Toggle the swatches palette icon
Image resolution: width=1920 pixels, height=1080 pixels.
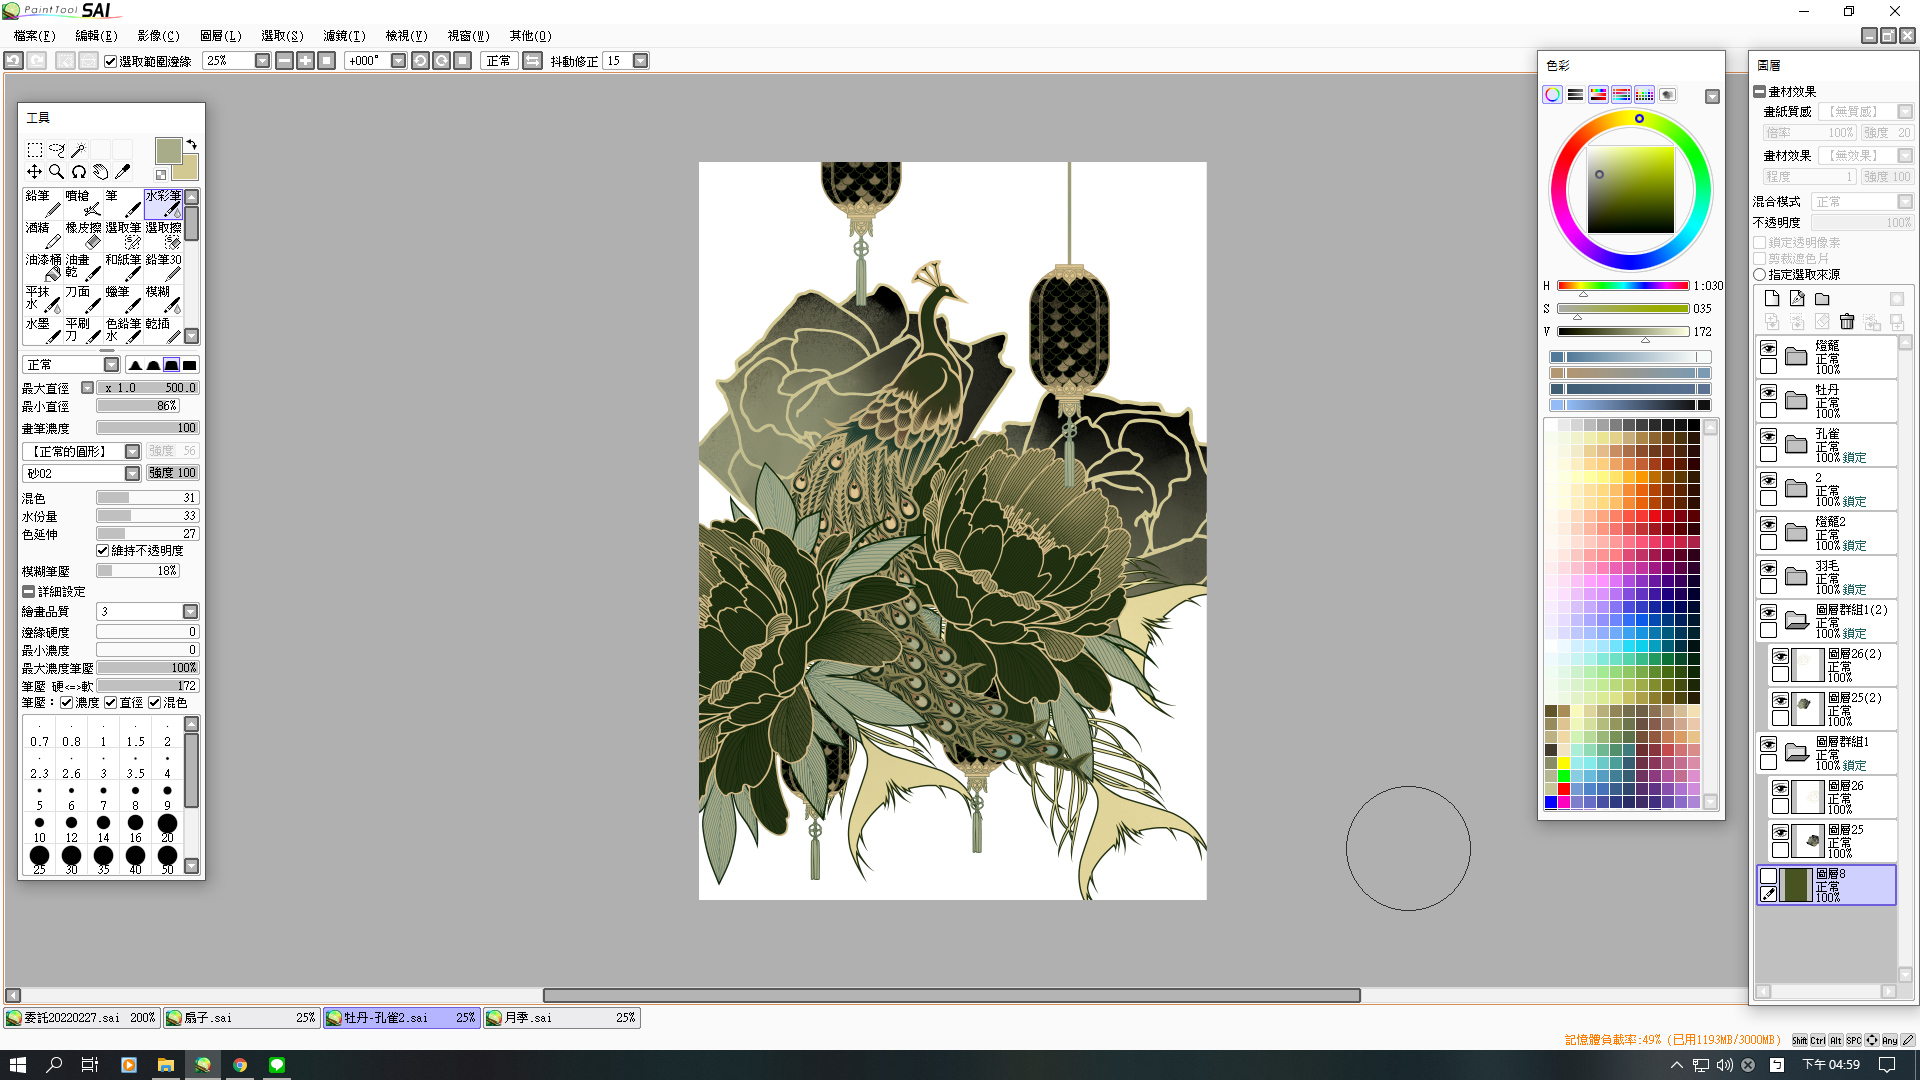(1644, 95)
